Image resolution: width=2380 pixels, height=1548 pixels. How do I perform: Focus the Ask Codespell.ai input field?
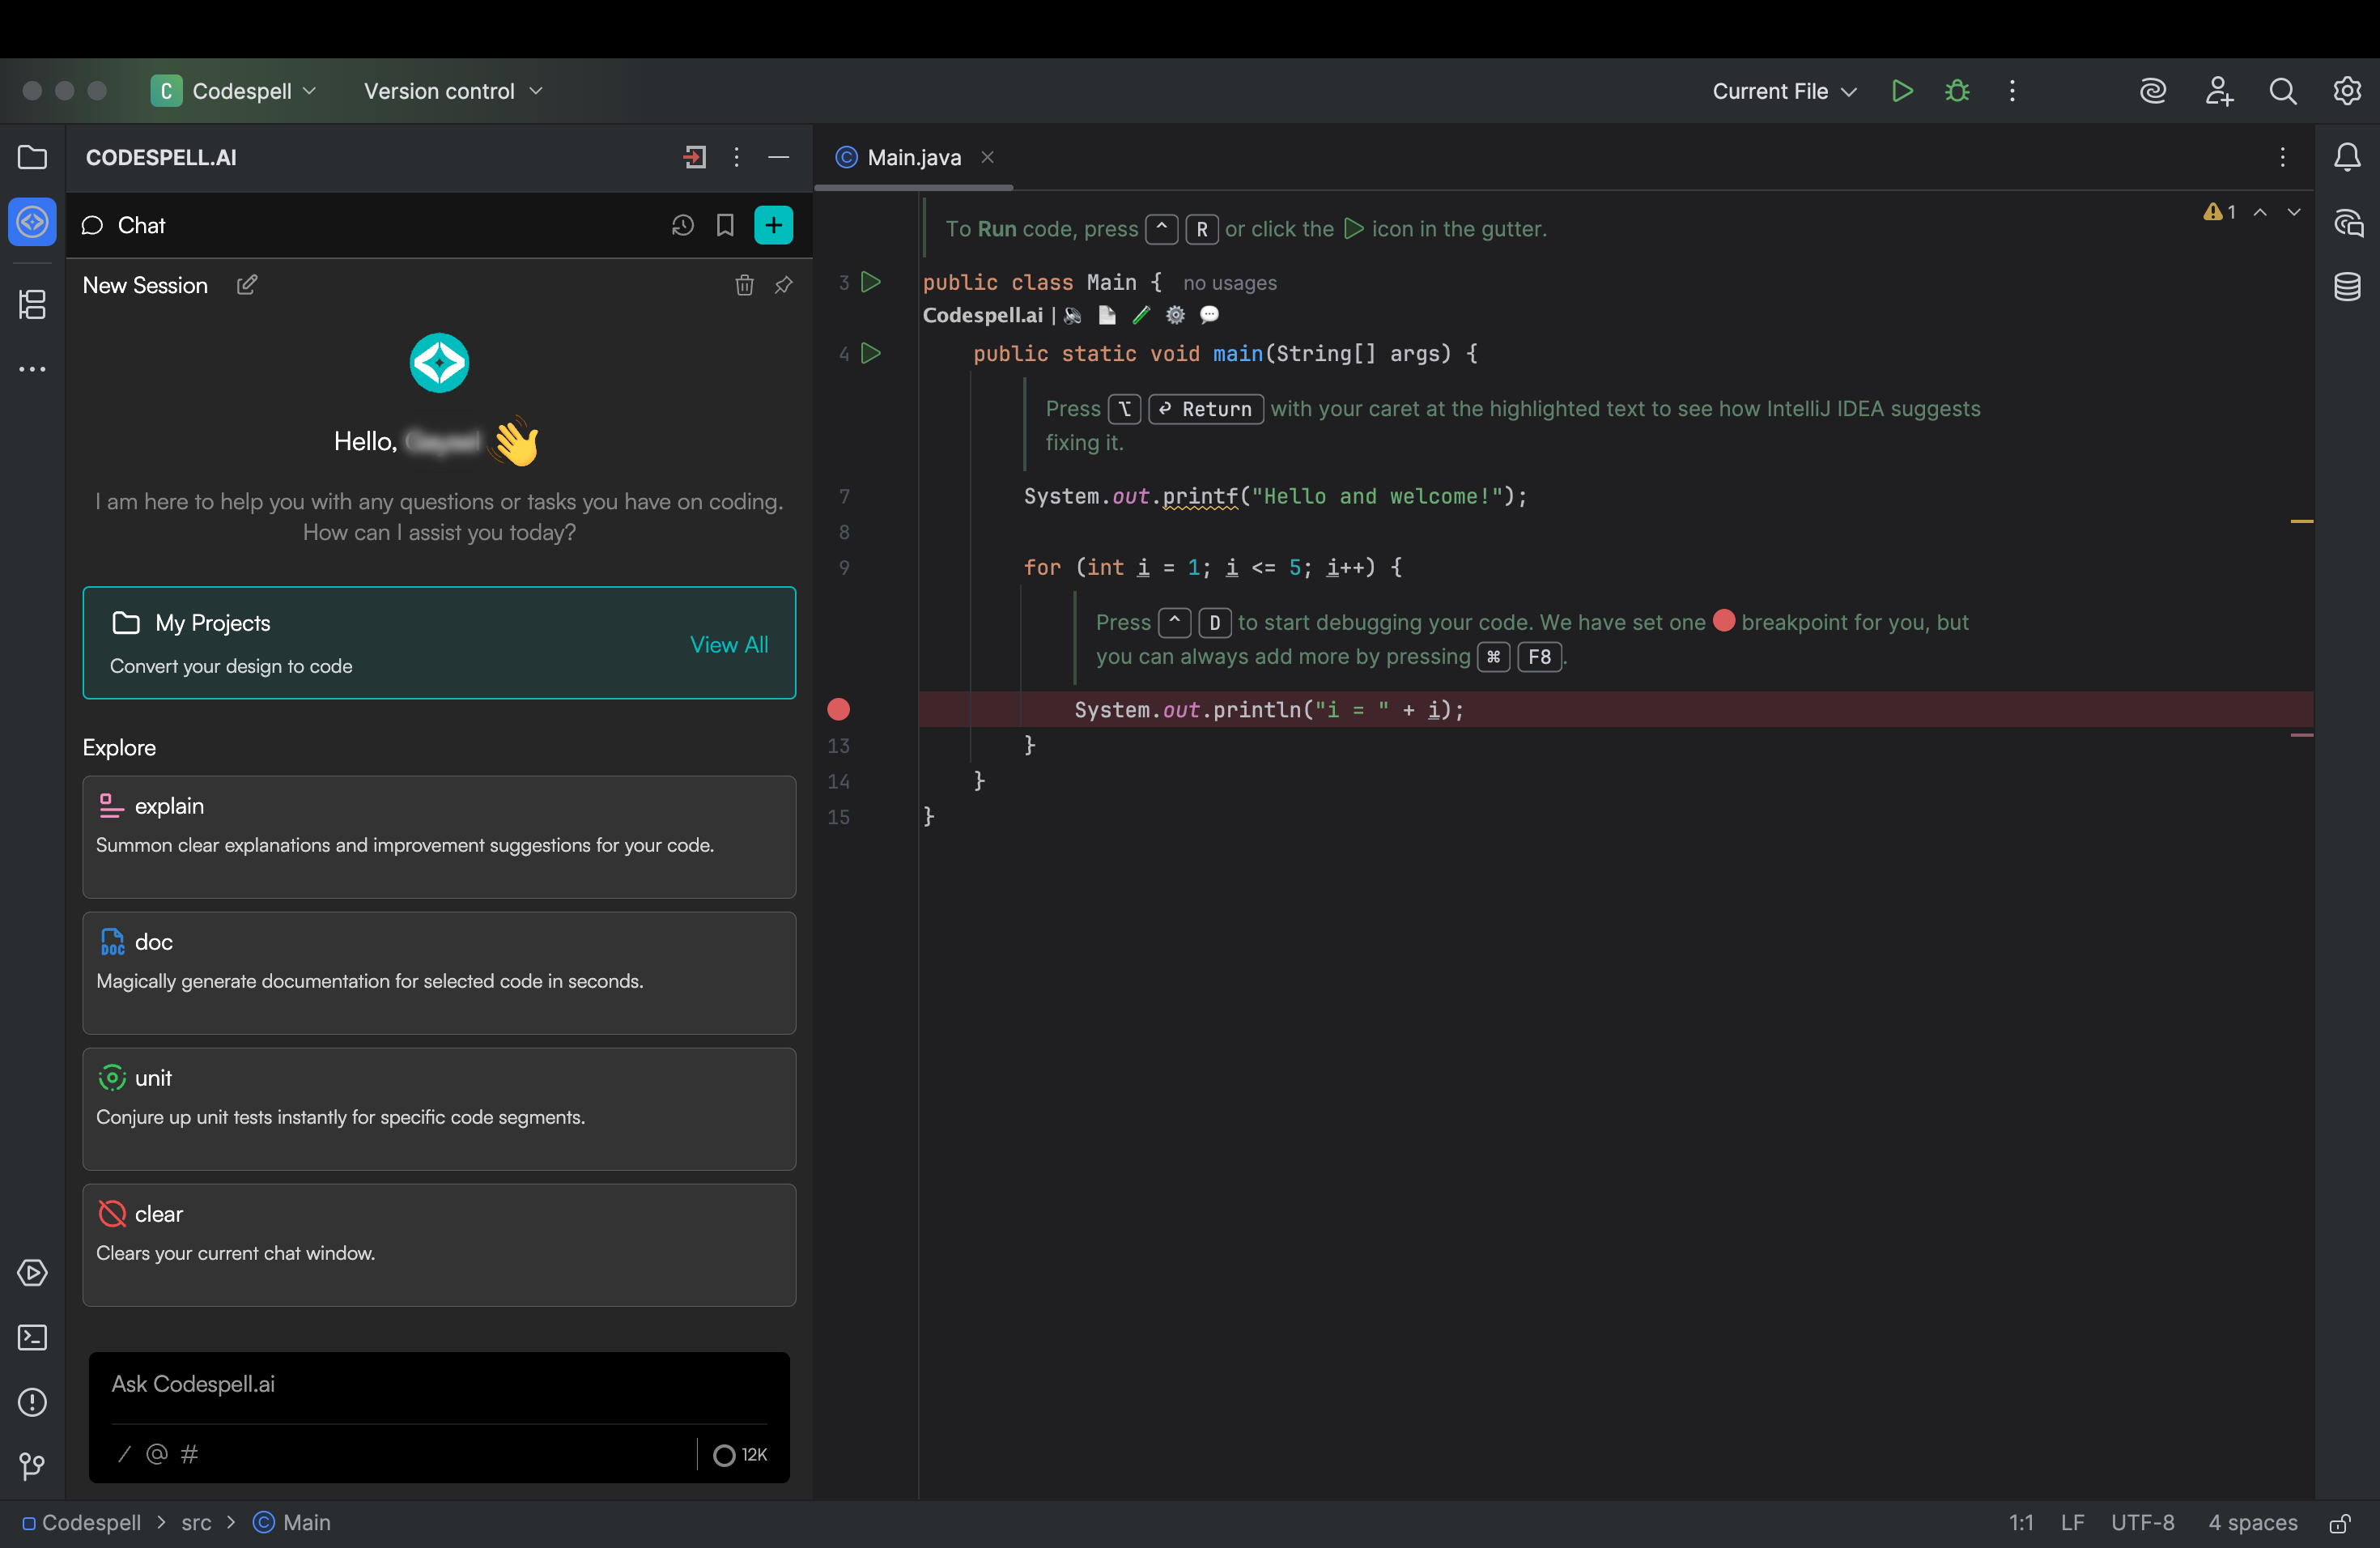pos(439,1385)
